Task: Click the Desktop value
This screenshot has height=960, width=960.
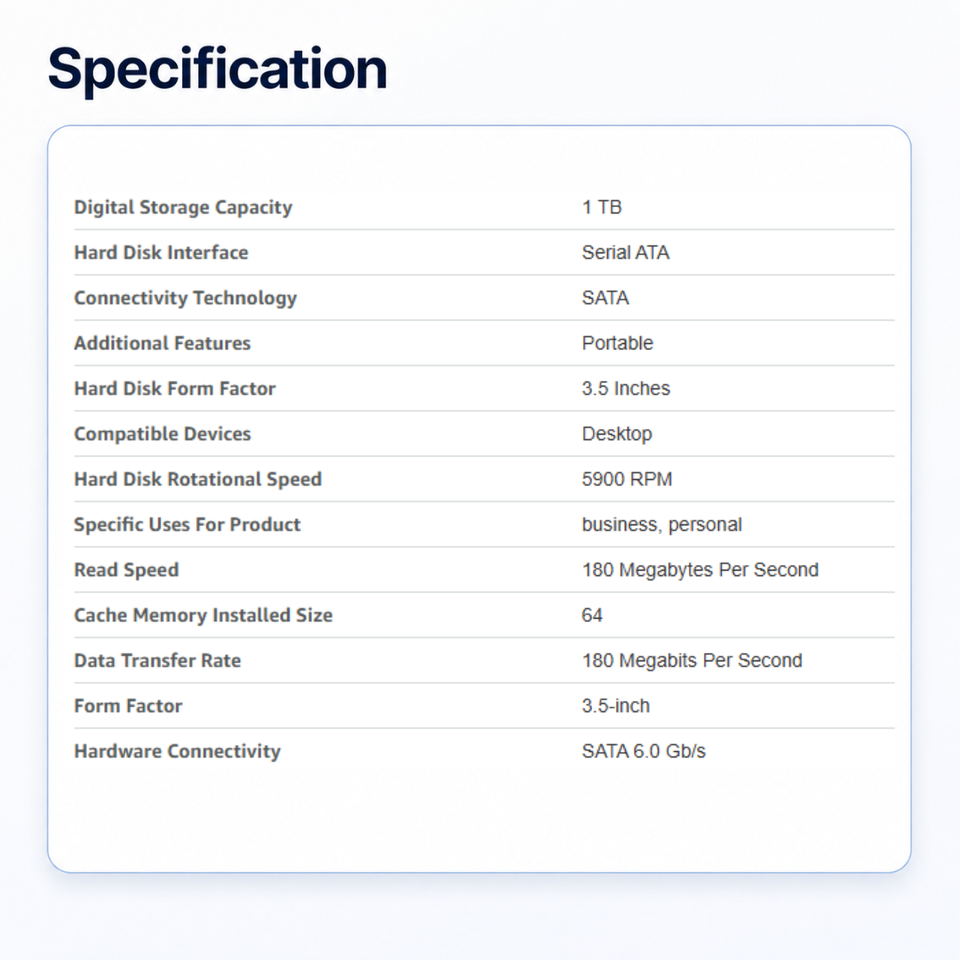Action: tap(617, 434)
